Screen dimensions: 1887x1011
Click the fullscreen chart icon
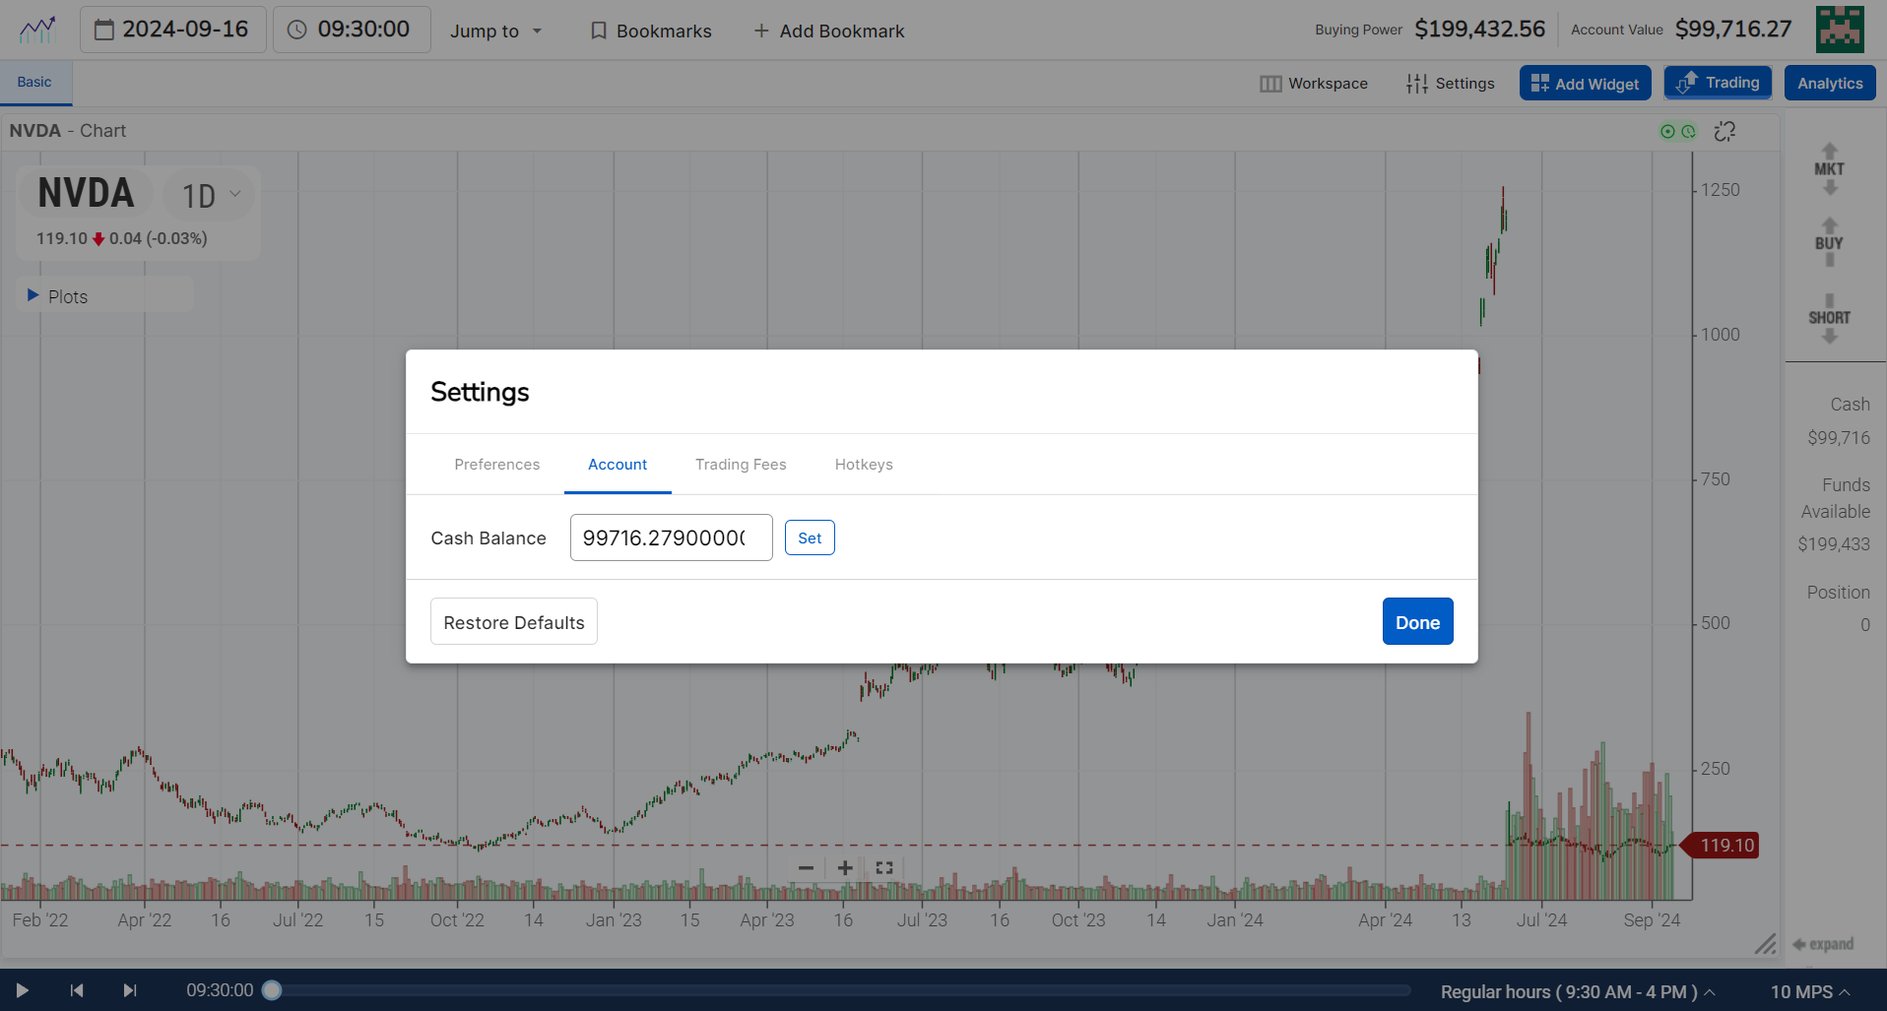[883, 868]
